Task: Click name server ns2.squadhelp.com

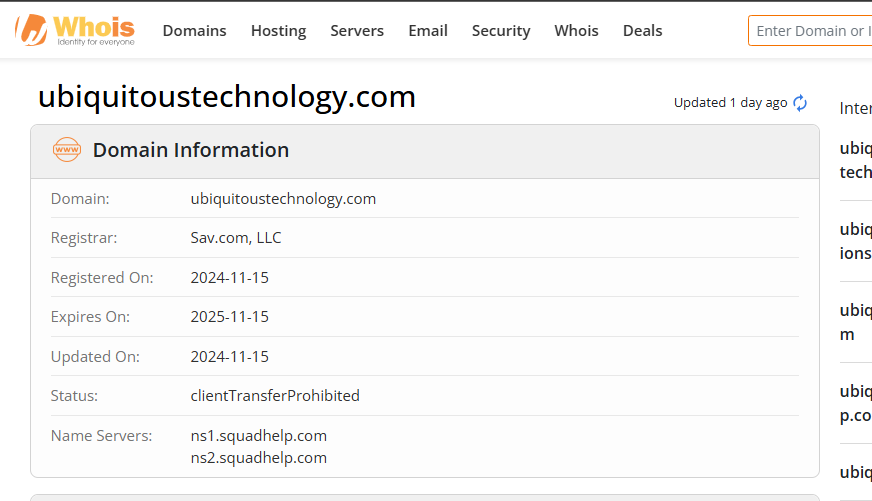Action: (259, 458)
